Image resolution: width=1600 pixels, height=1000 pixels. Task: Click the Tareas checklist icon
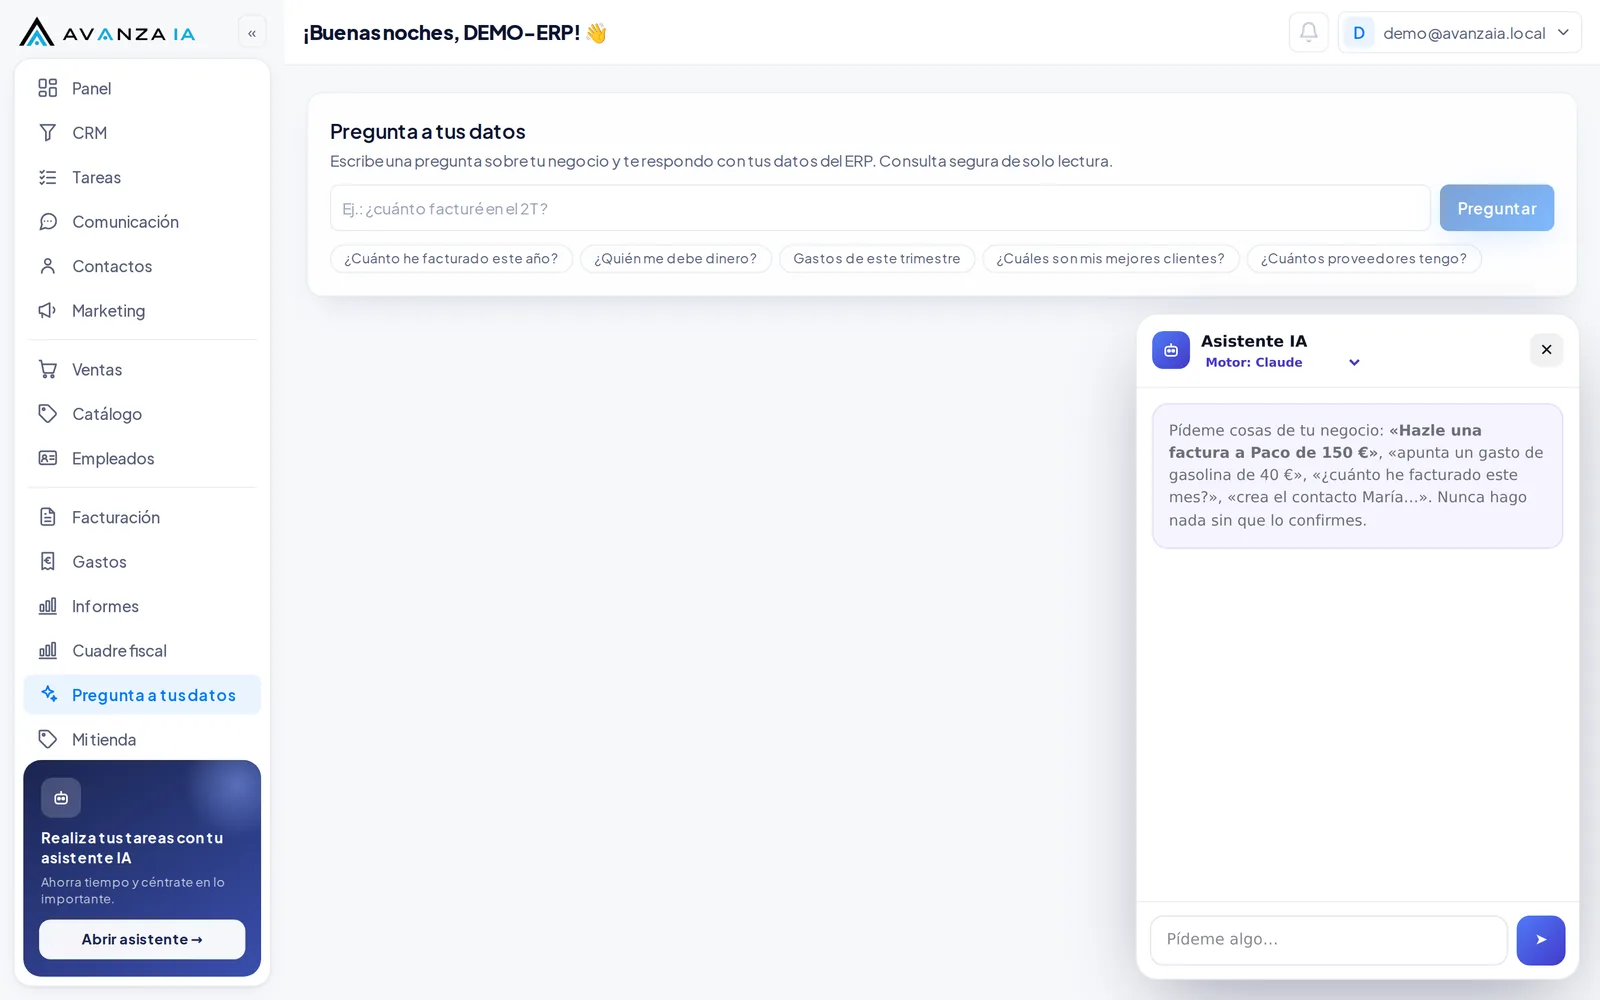tap(47, 177)
